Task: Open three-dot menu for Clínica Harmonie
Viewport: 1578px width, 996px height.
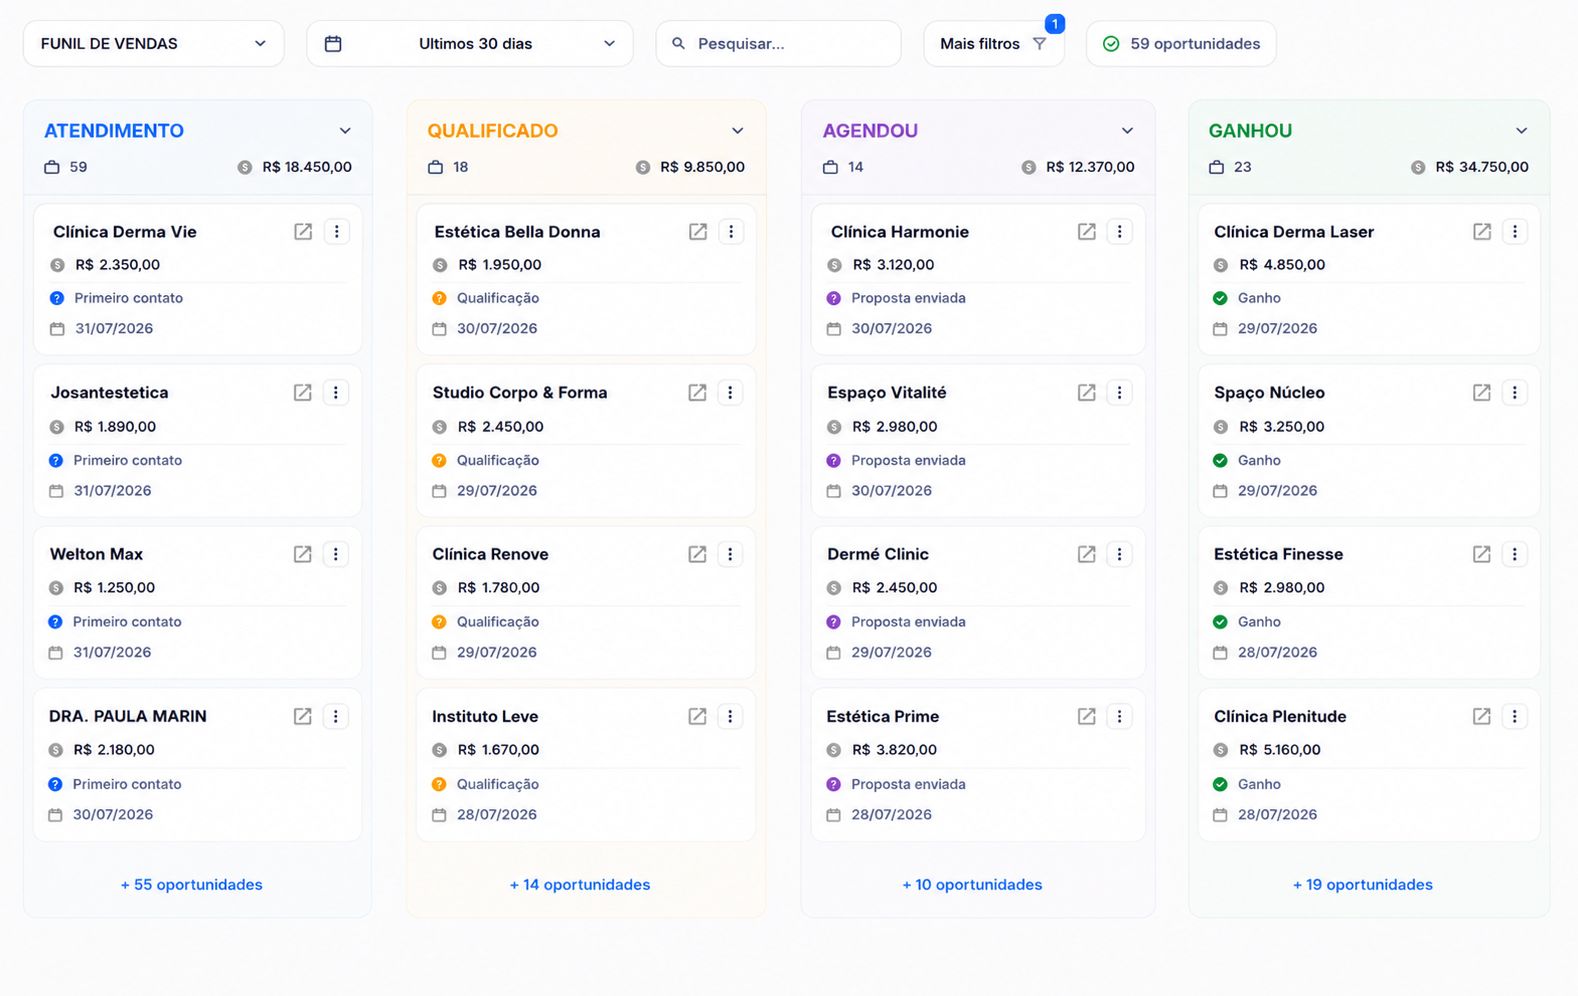Action: [x=1120, y=232]
